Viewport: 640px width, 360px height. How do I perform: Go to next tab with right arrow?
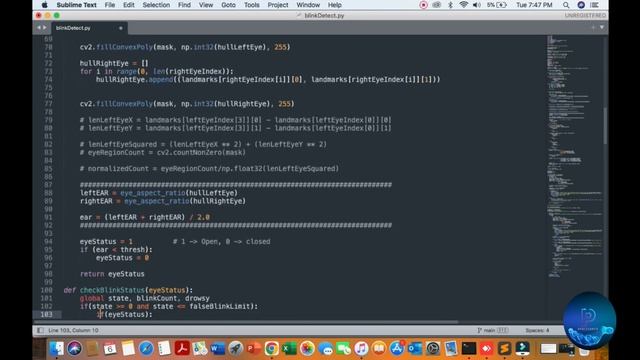(x=44, y=28)
